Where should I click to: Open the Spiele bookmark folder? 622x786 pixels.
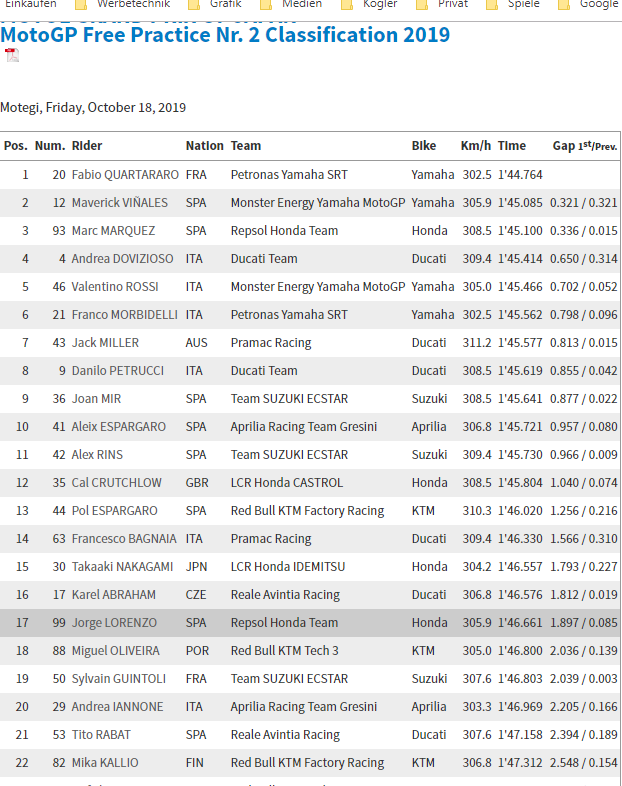point(513,4)
